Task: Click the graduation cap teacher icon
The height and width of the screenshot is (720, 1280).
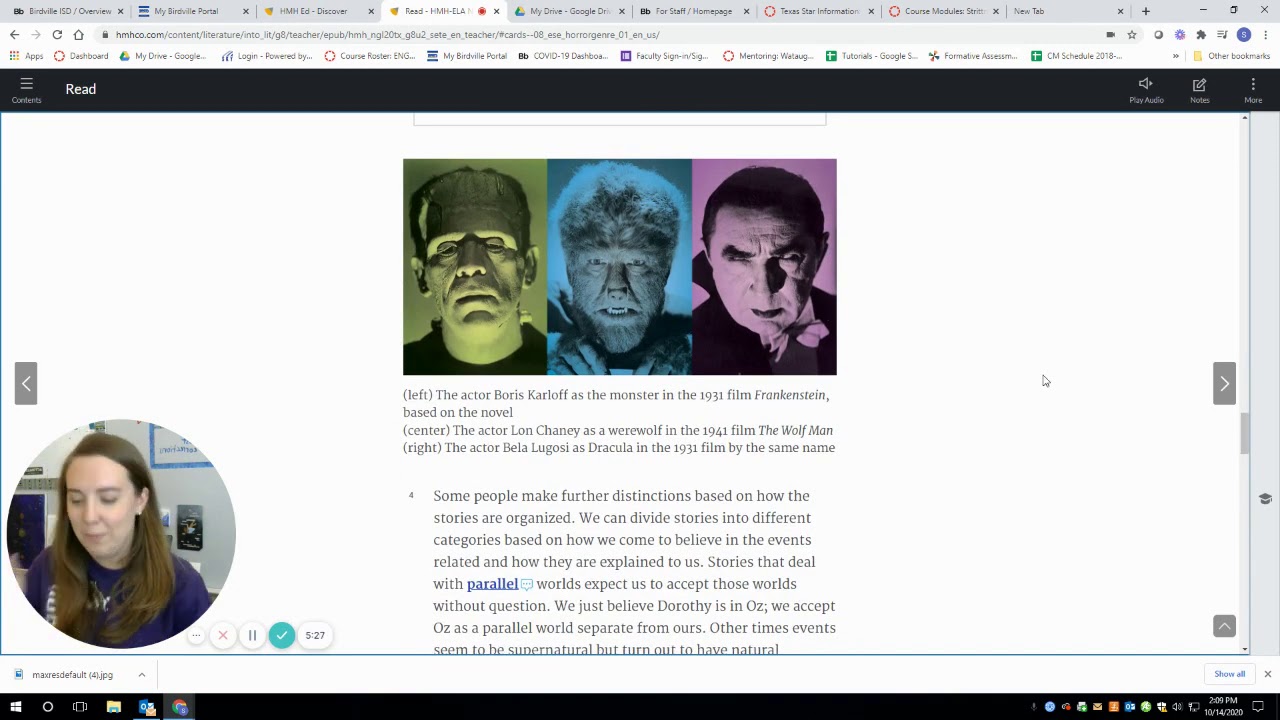Action: [x=1265, y=499]
